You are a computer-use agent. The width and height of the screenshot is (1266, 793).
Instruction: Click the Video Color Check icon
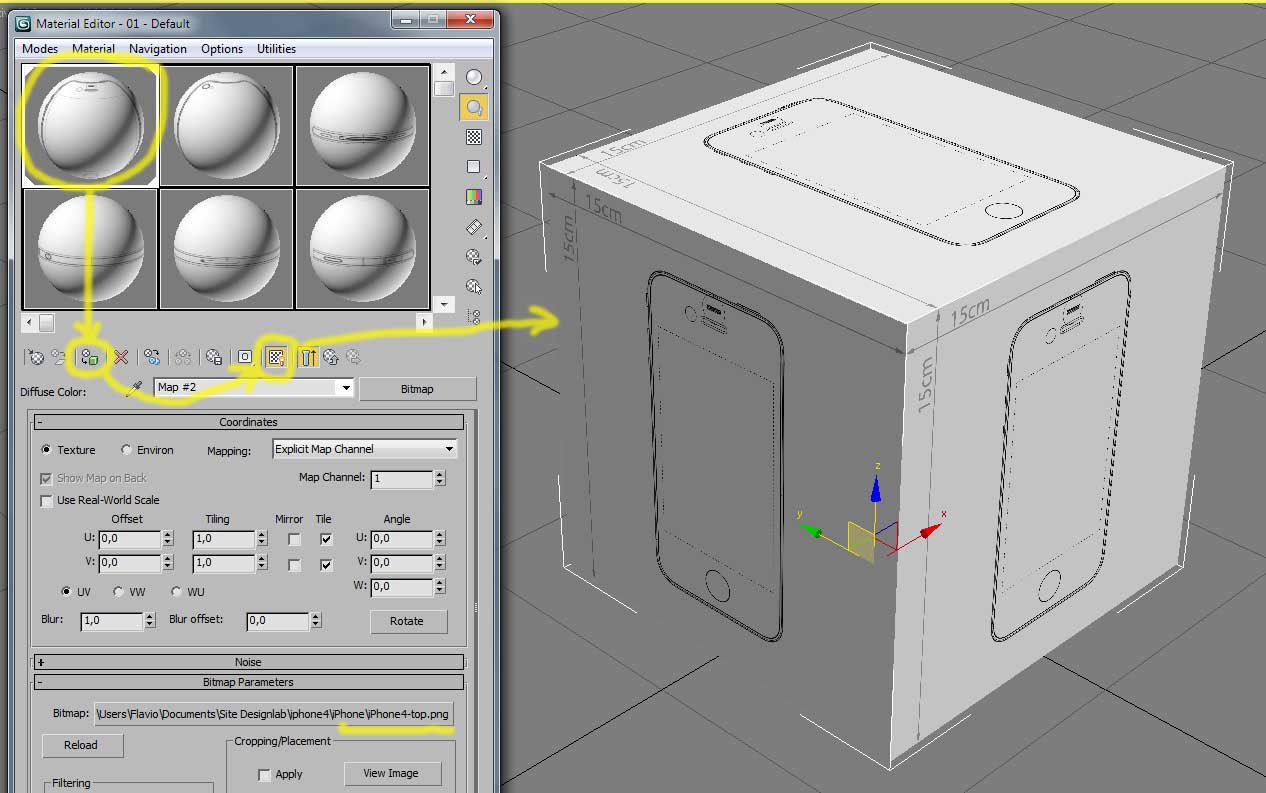pos(474,197)
